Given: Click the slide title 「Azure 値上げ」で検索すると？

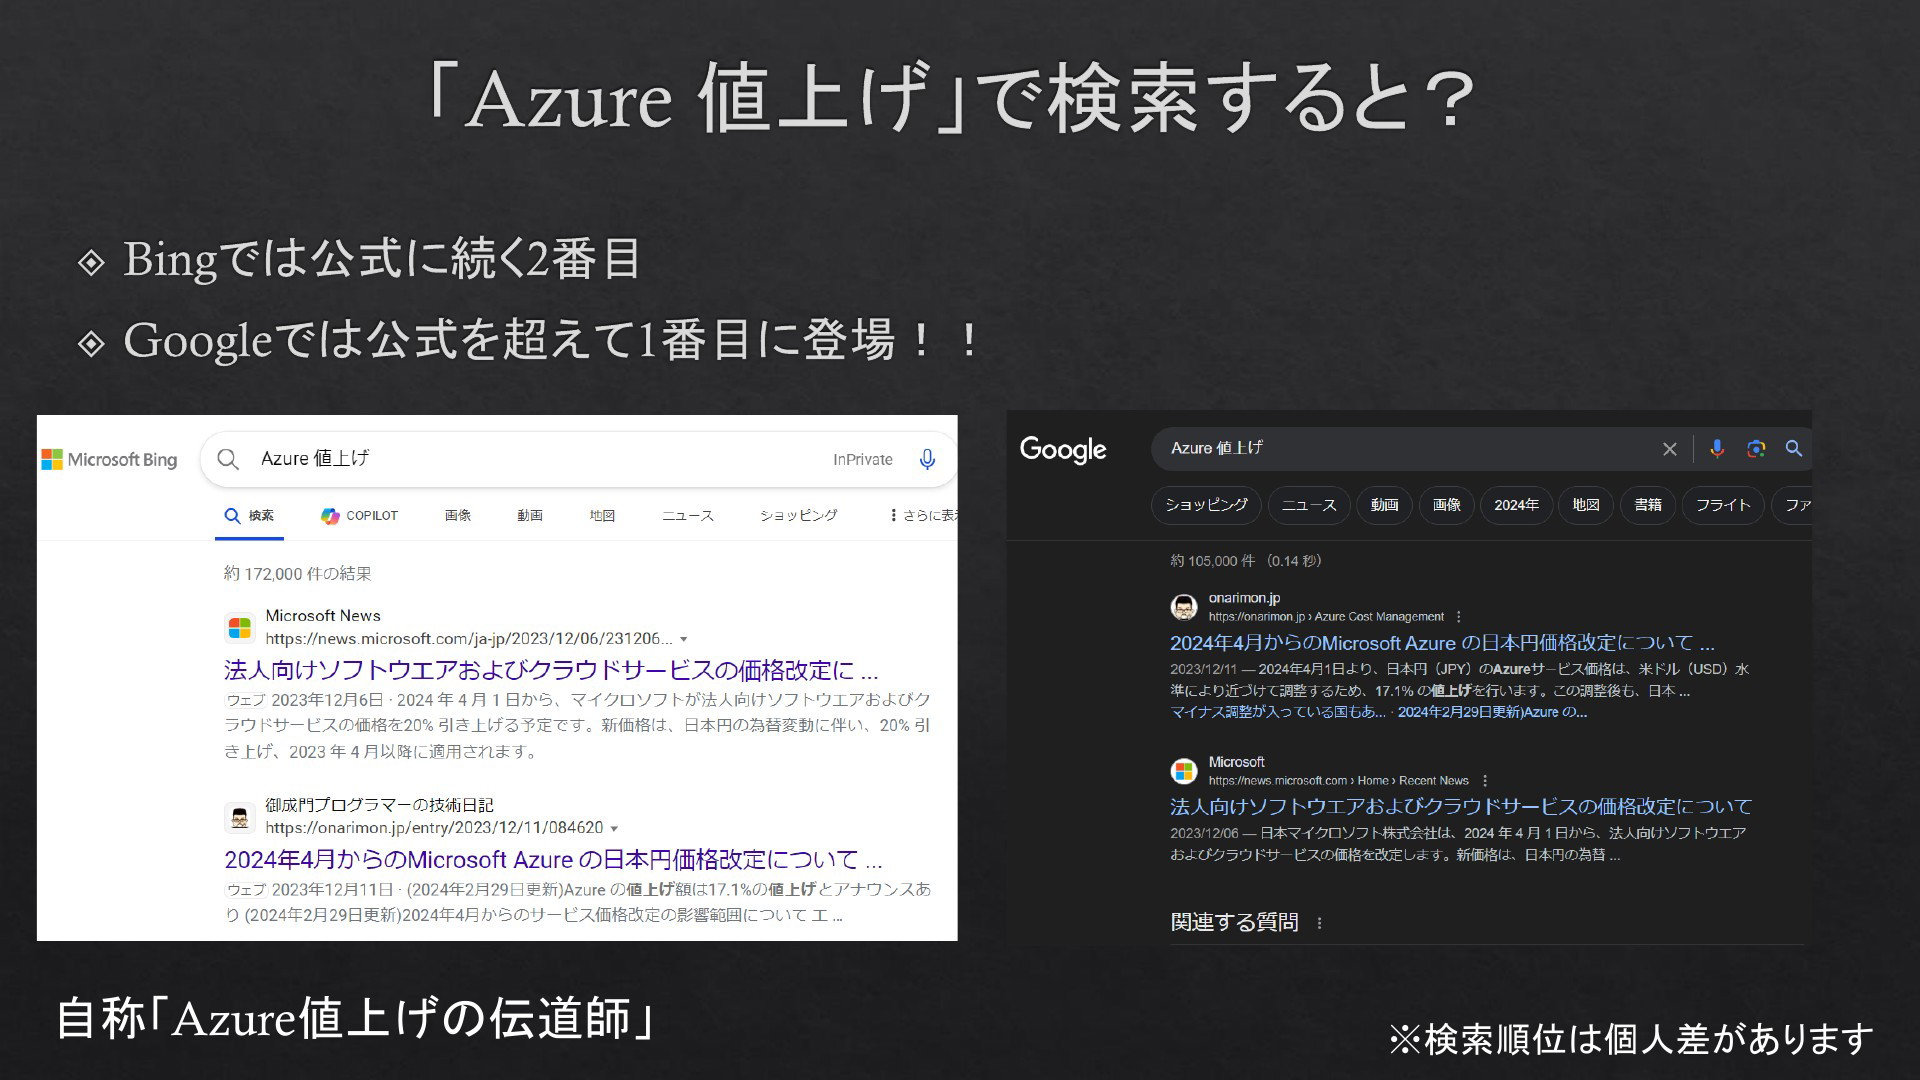Looking at the screenshot, I should click(951, 98).
